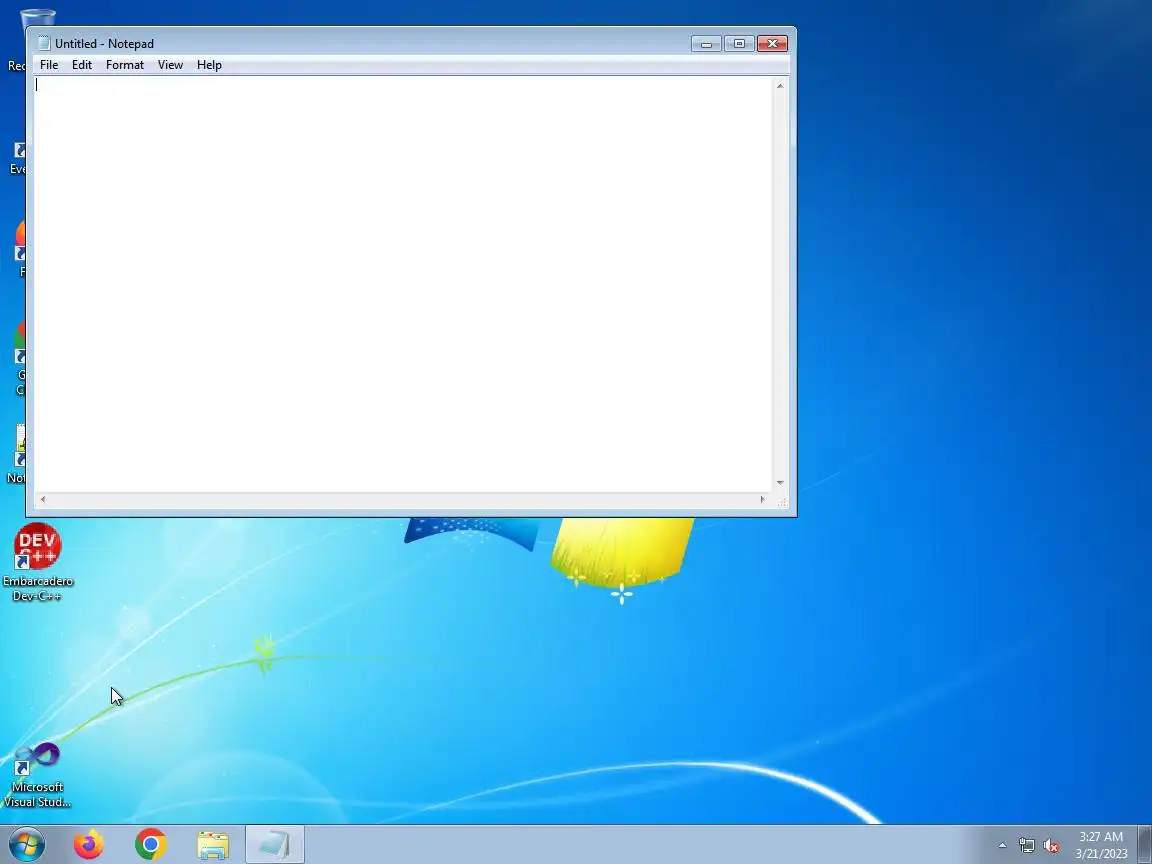Viewport: 1152px width, 864px height.
Task: Click the muted volume tray icon
Action: 1051,846
